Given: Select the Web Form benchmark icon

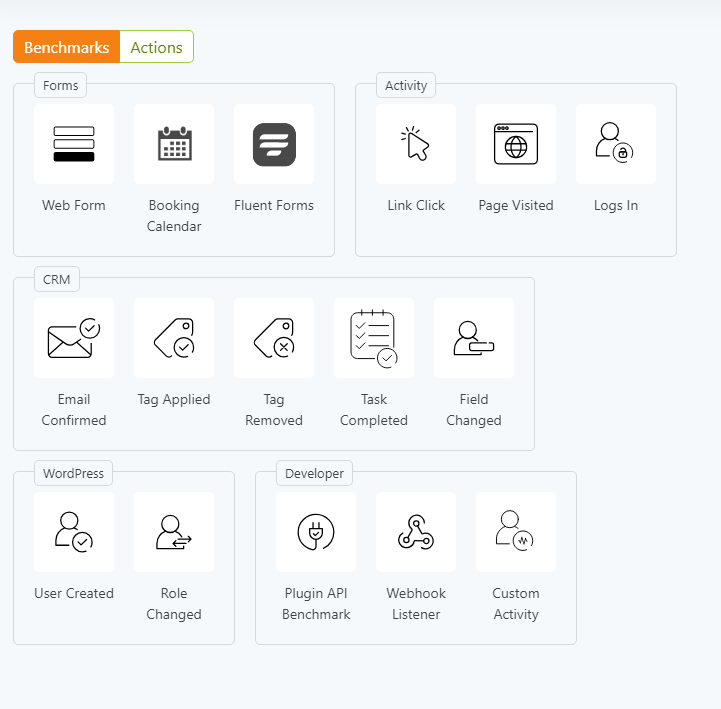Looking at the screenshot, I should (x=74, y=144).
